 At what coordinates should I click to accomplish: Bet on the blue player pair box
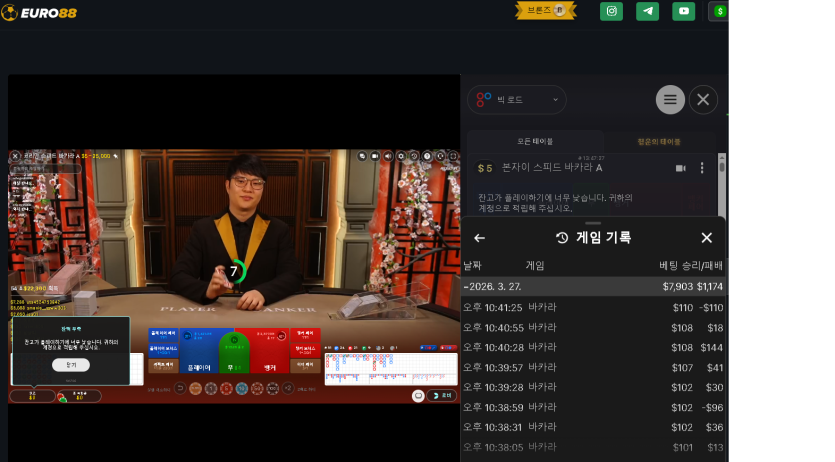coord(163,335)
